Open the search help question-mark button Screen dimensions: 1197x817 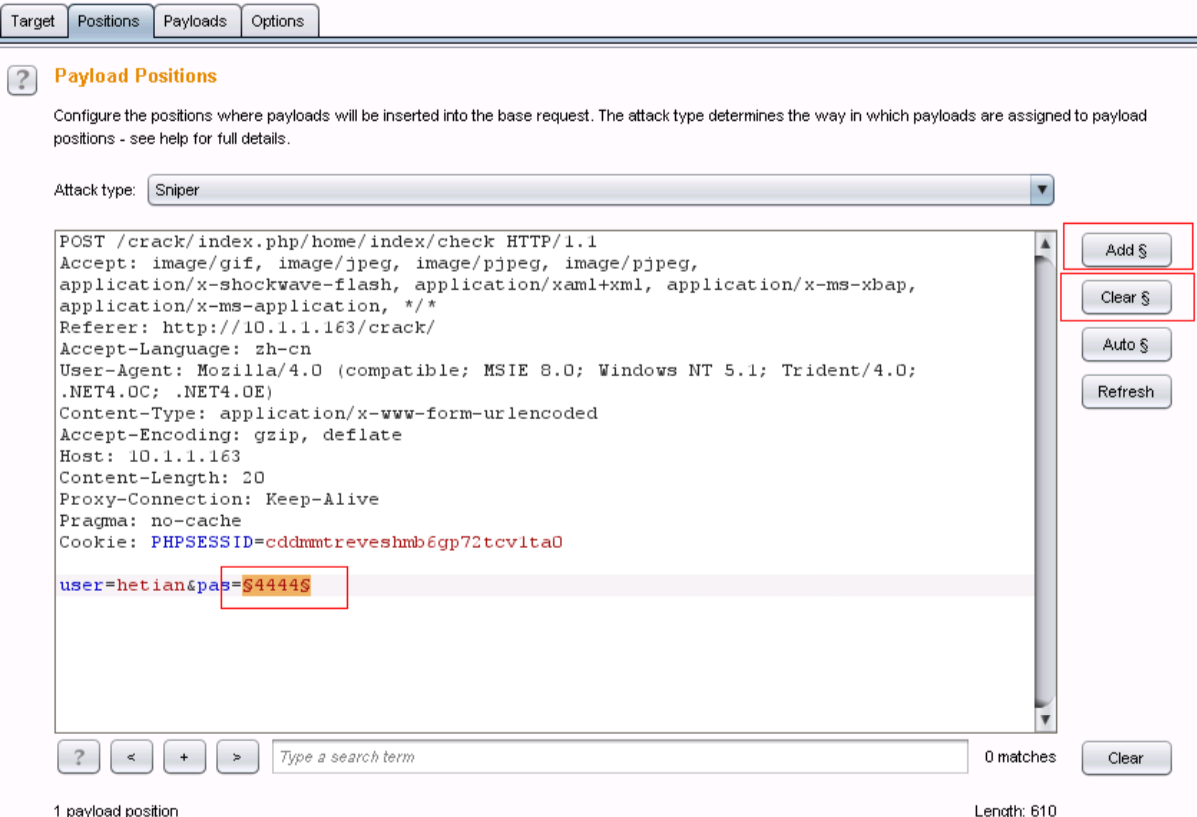point(79,757)
